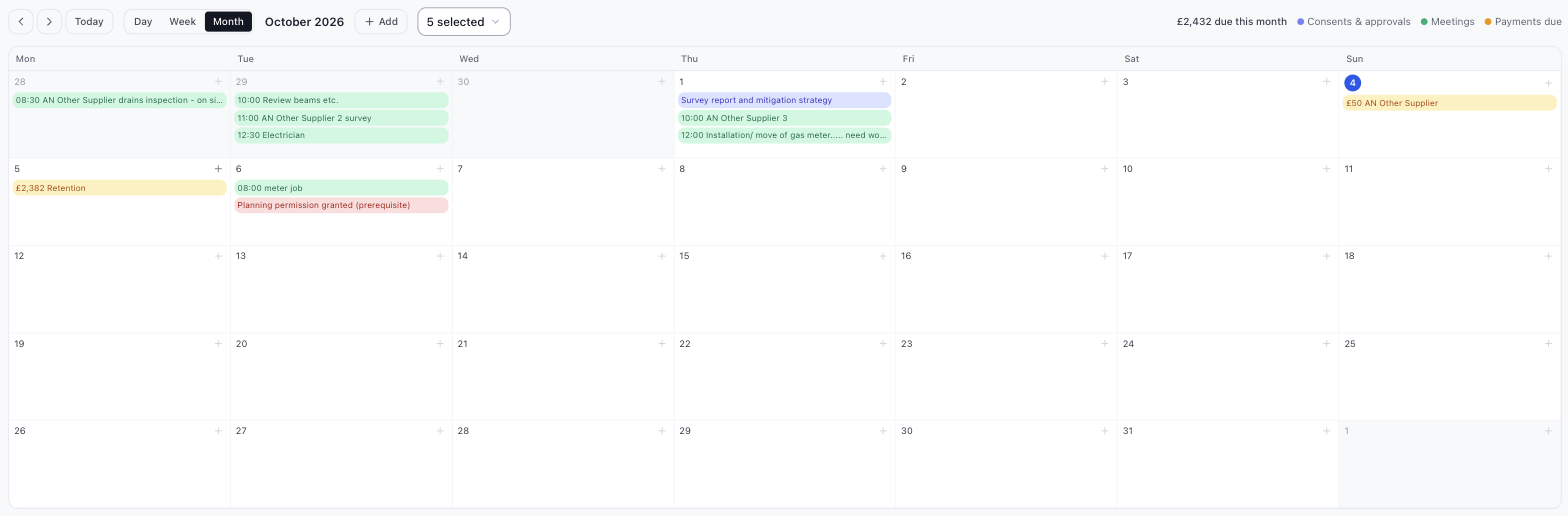Screen dimensions: 1568x516
Task: Open 11:00 AN Other Supplier 2 survey
Action: 341,118
